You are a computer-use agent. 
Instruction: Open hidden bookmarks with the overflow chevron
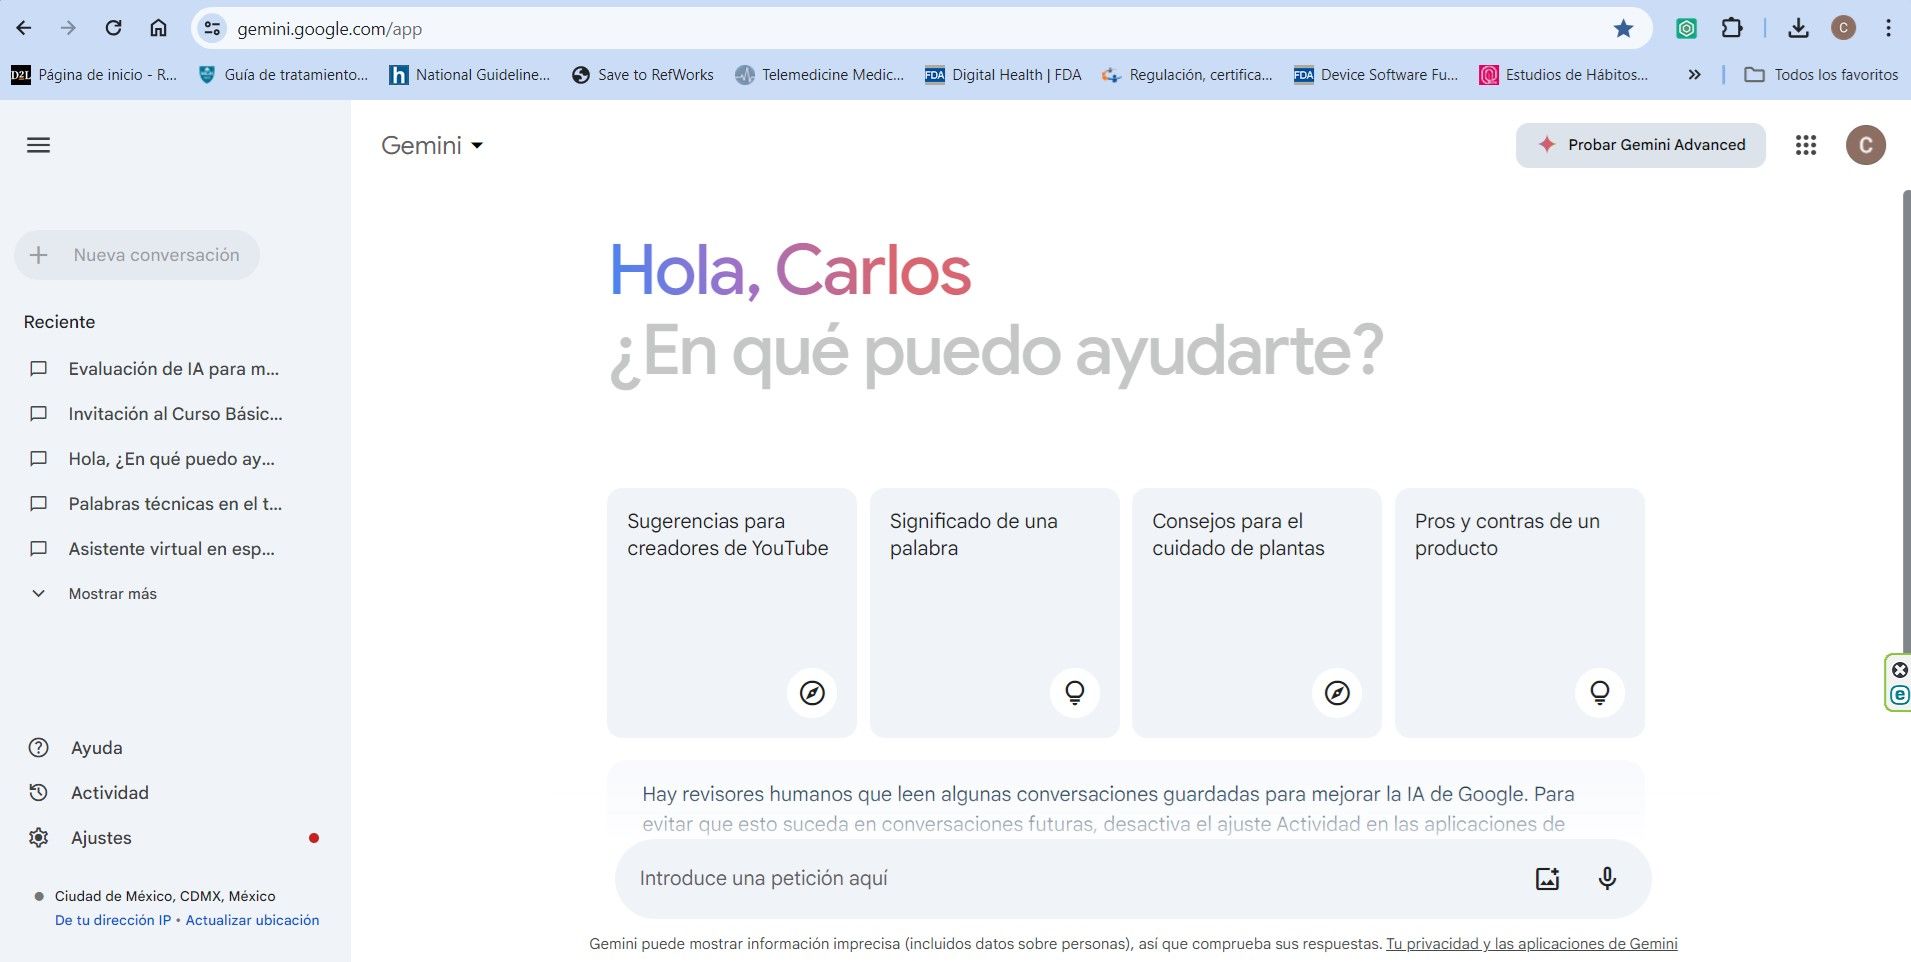1695,74
